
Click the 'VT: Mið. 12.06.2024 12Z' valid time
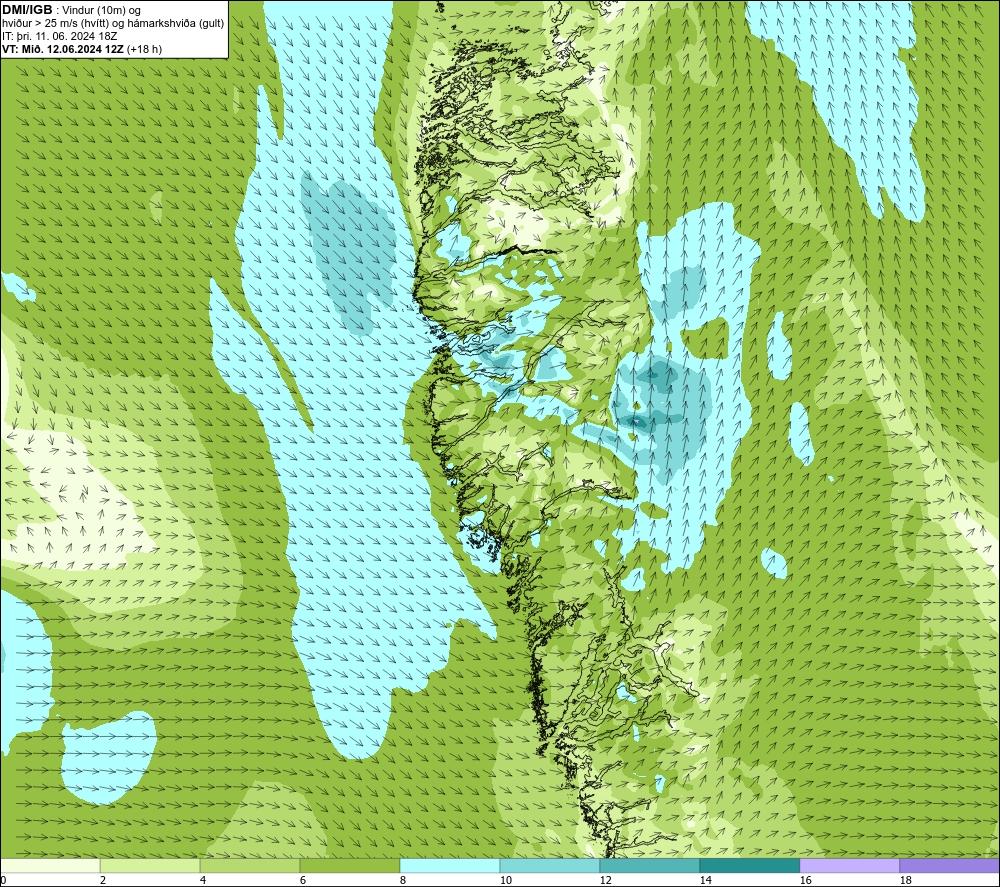63,49
